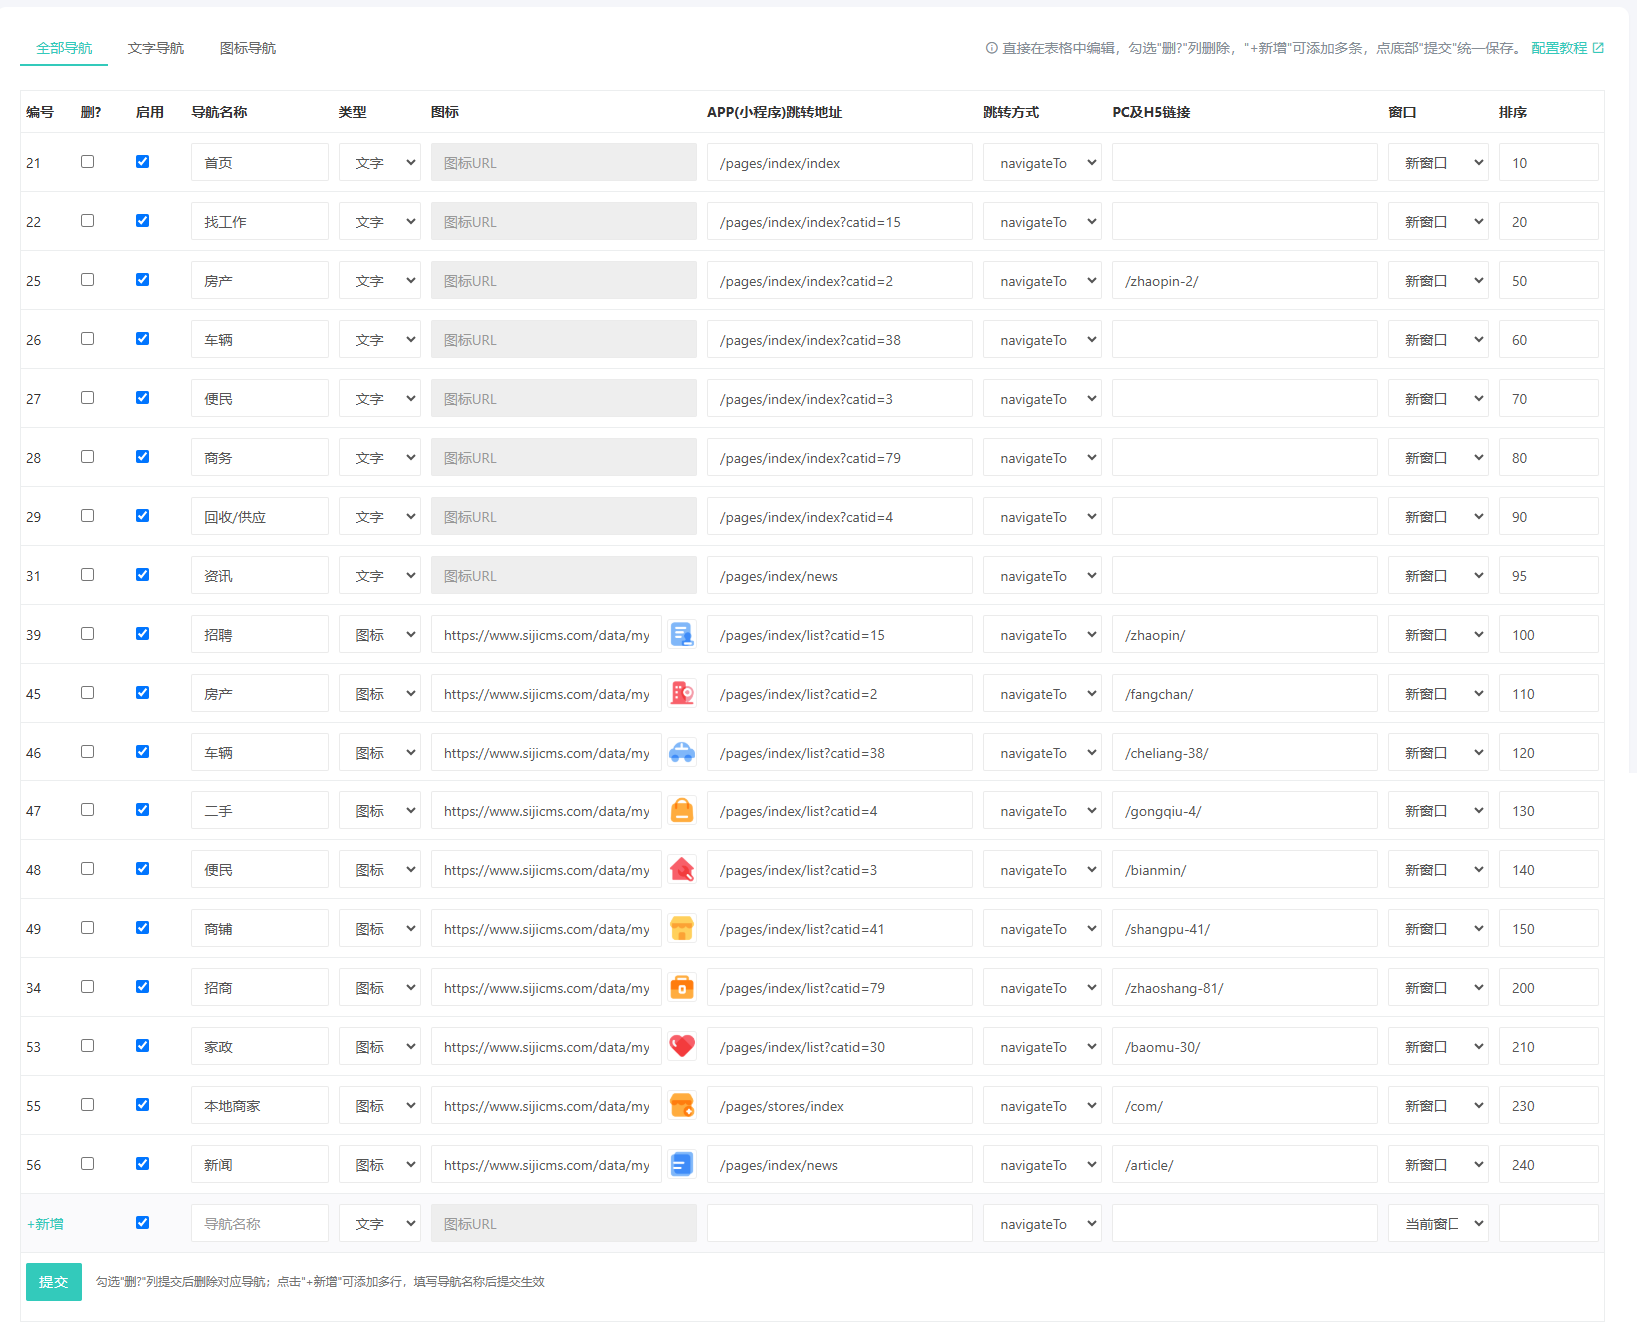
Task: Mark row 31 资讯 for deletion
Action: [88, 575]
